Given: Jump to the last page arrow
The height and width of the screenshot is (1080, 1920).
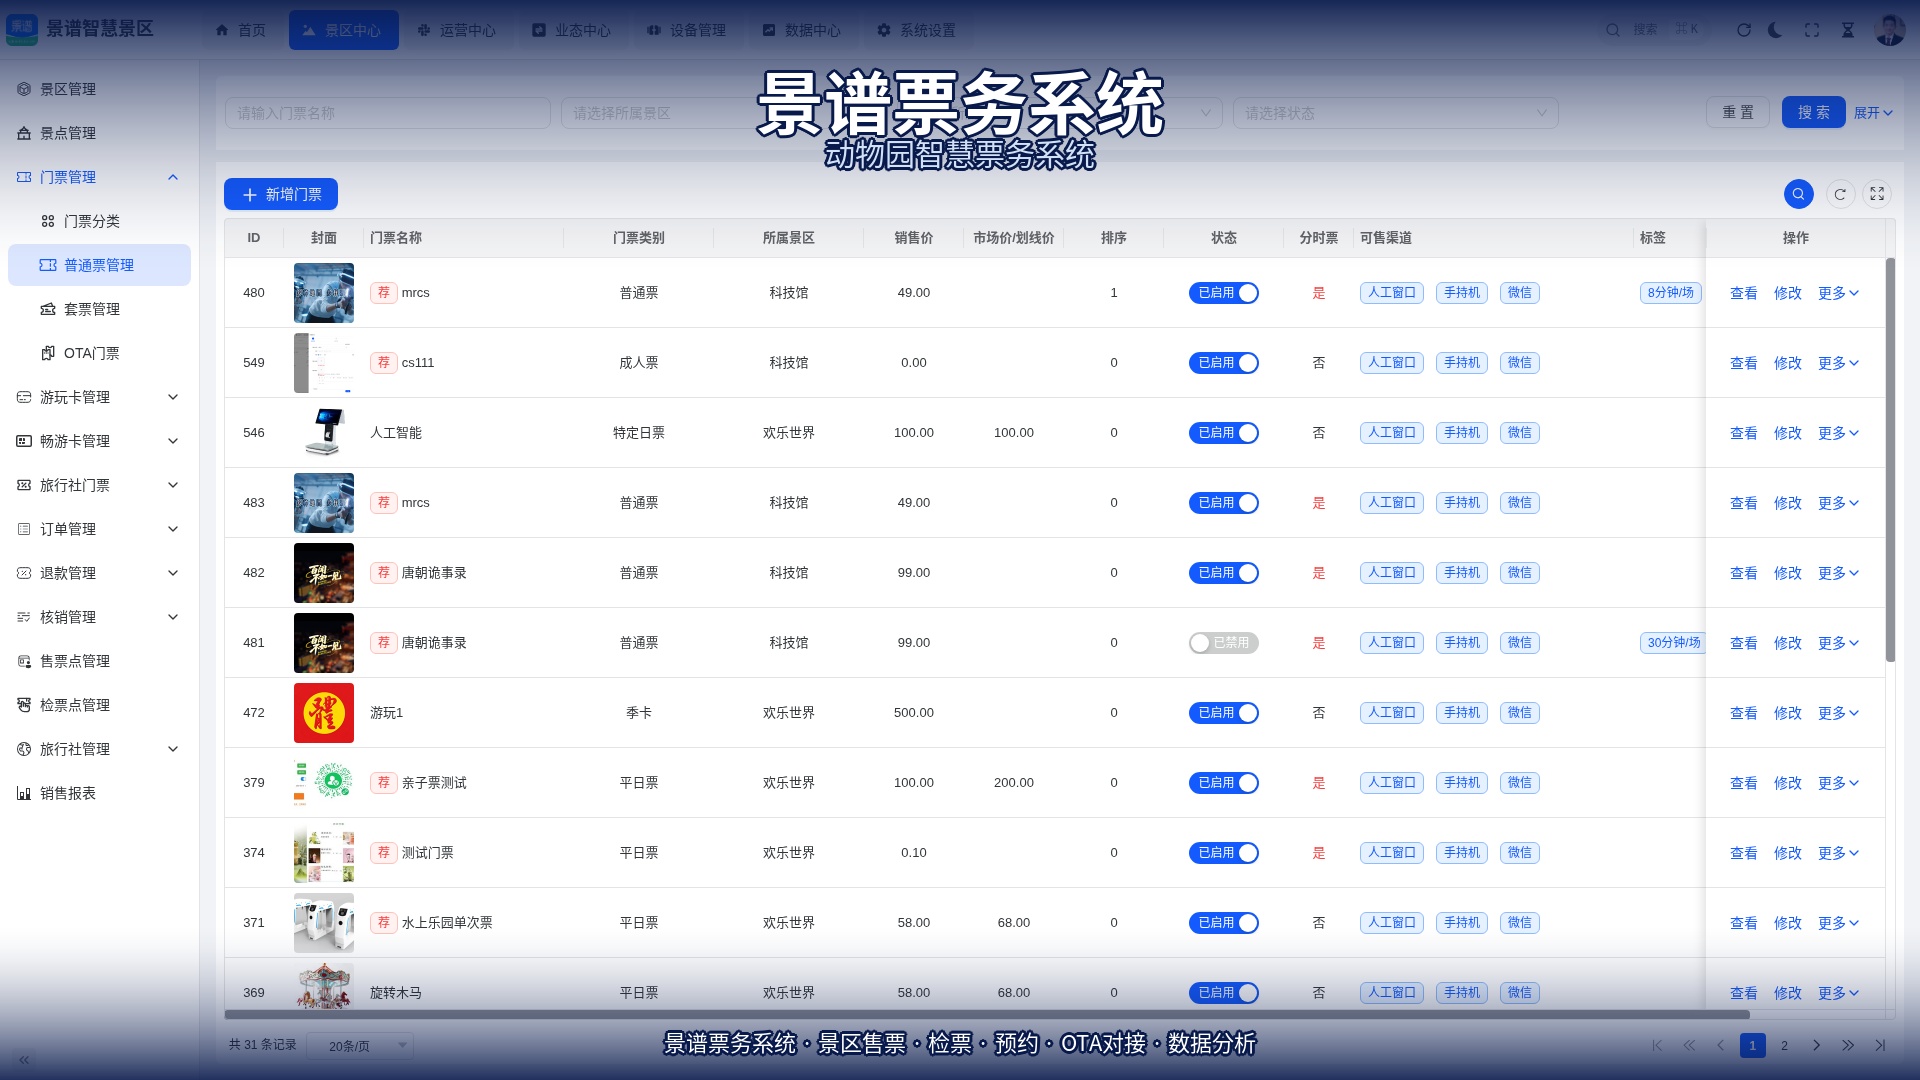Looking at the screenshot, I should [1880, 1046].
